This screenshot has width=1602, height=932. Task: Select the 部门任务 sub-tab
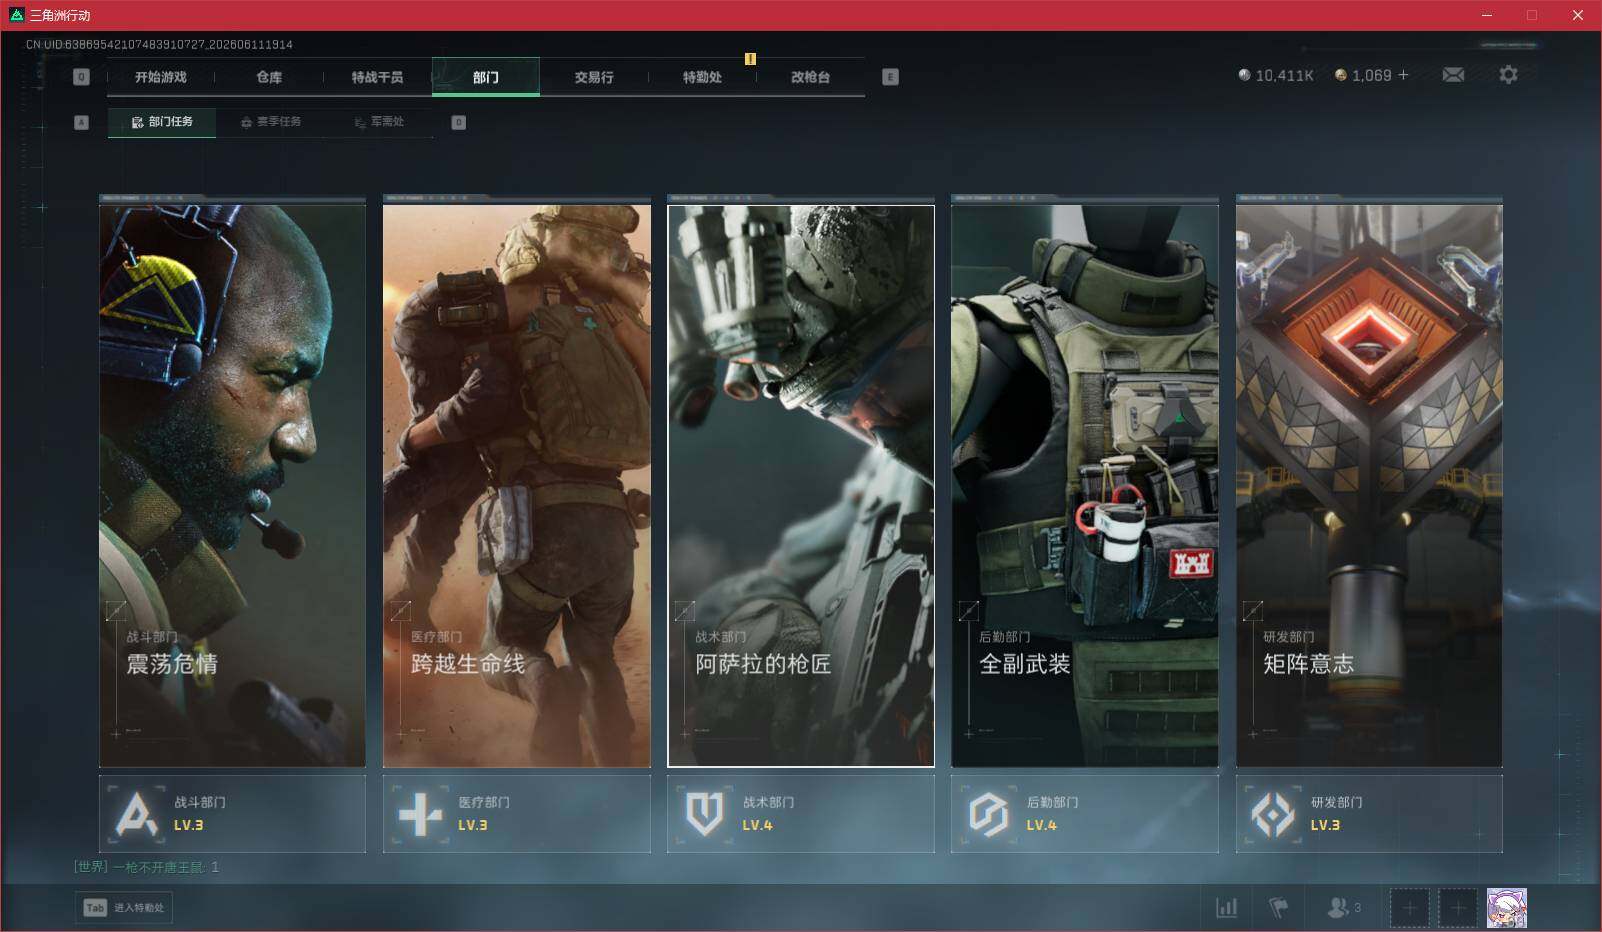(162, 122)
